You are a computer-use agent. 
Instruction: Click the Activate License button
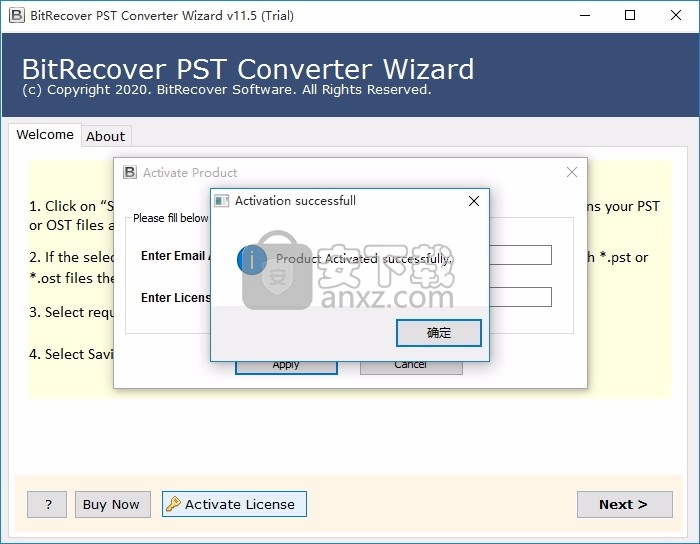coord(234,504)
